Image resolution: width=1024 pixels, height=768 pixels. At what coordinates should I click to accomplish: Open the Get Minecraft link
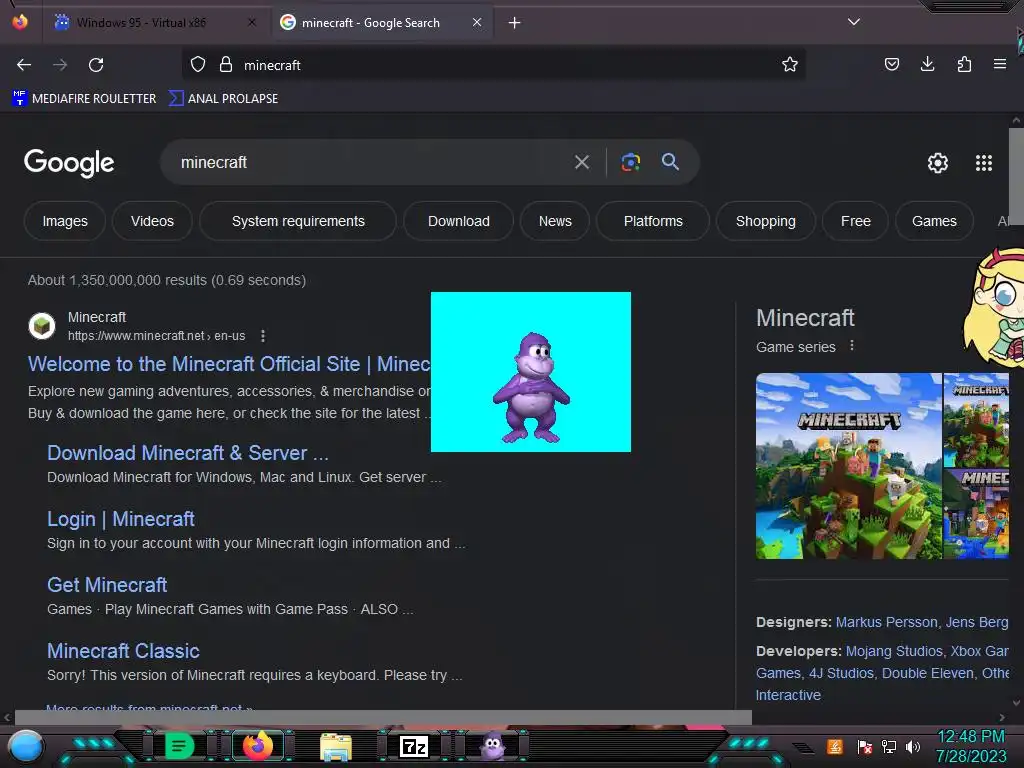(x=107, y=584)
